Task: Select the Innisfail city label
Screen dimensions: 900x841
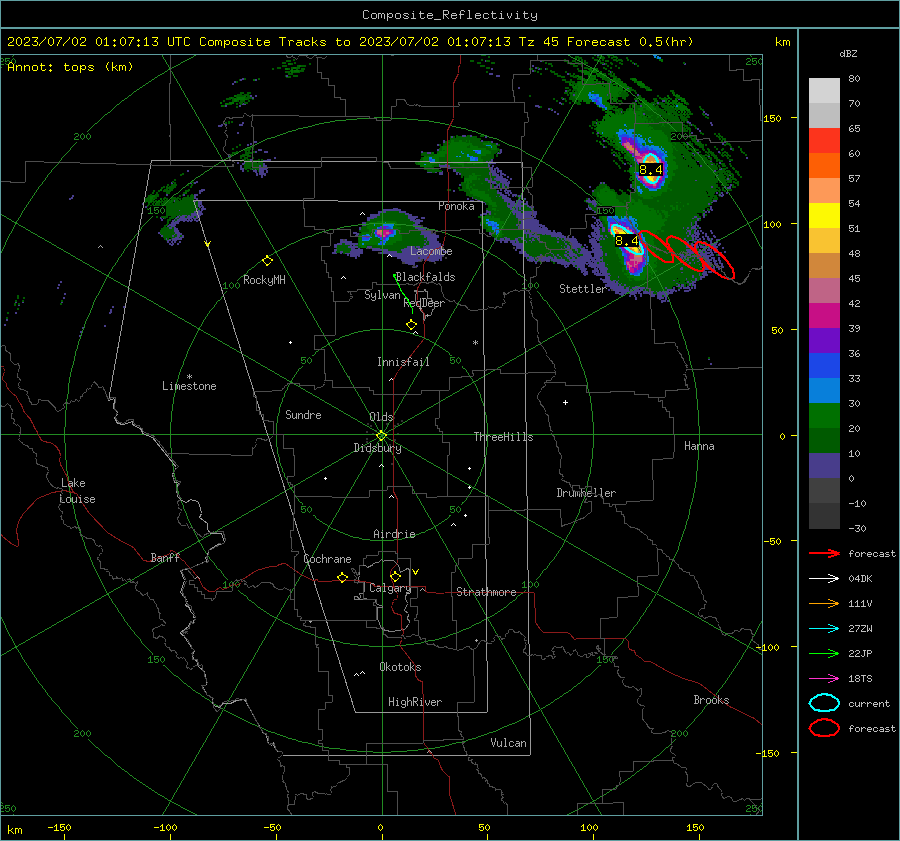Action: [x=403, y=362]
